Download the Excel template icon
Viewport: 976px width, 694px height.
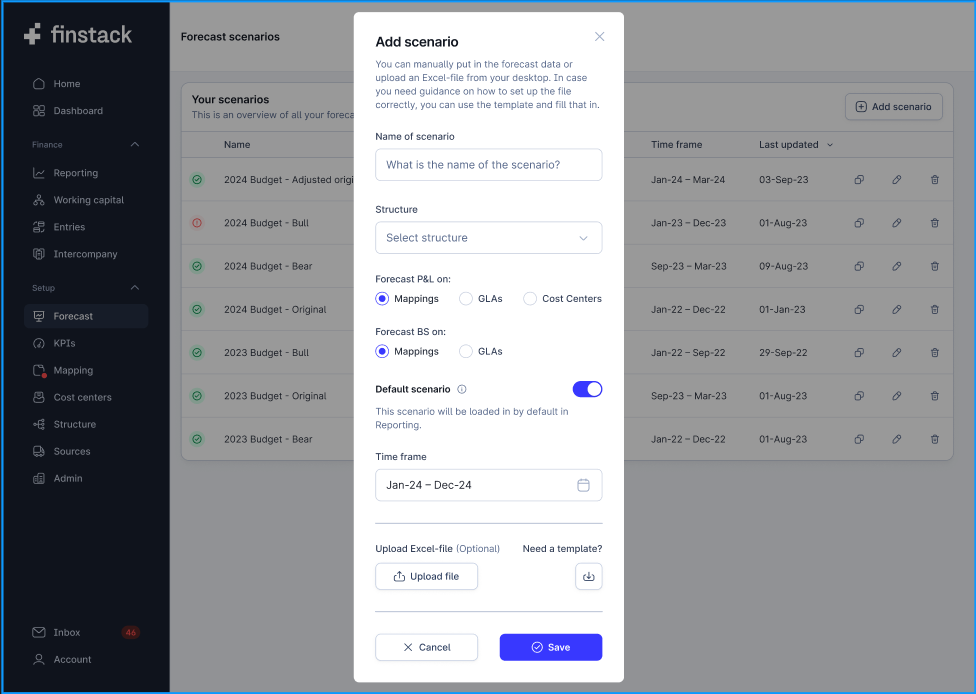[x=588, y=576]
